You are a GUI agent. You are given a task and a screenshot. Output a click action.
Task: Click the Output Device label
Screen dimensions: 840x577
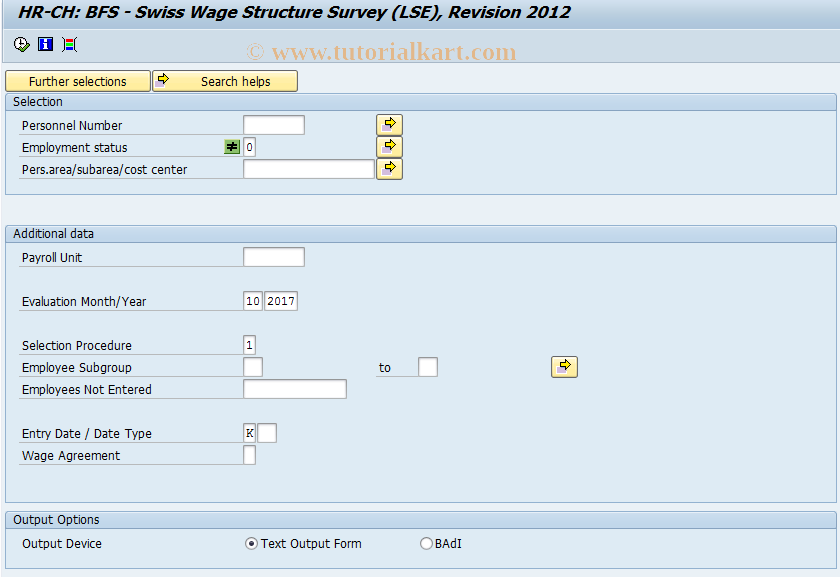[62, 544]
